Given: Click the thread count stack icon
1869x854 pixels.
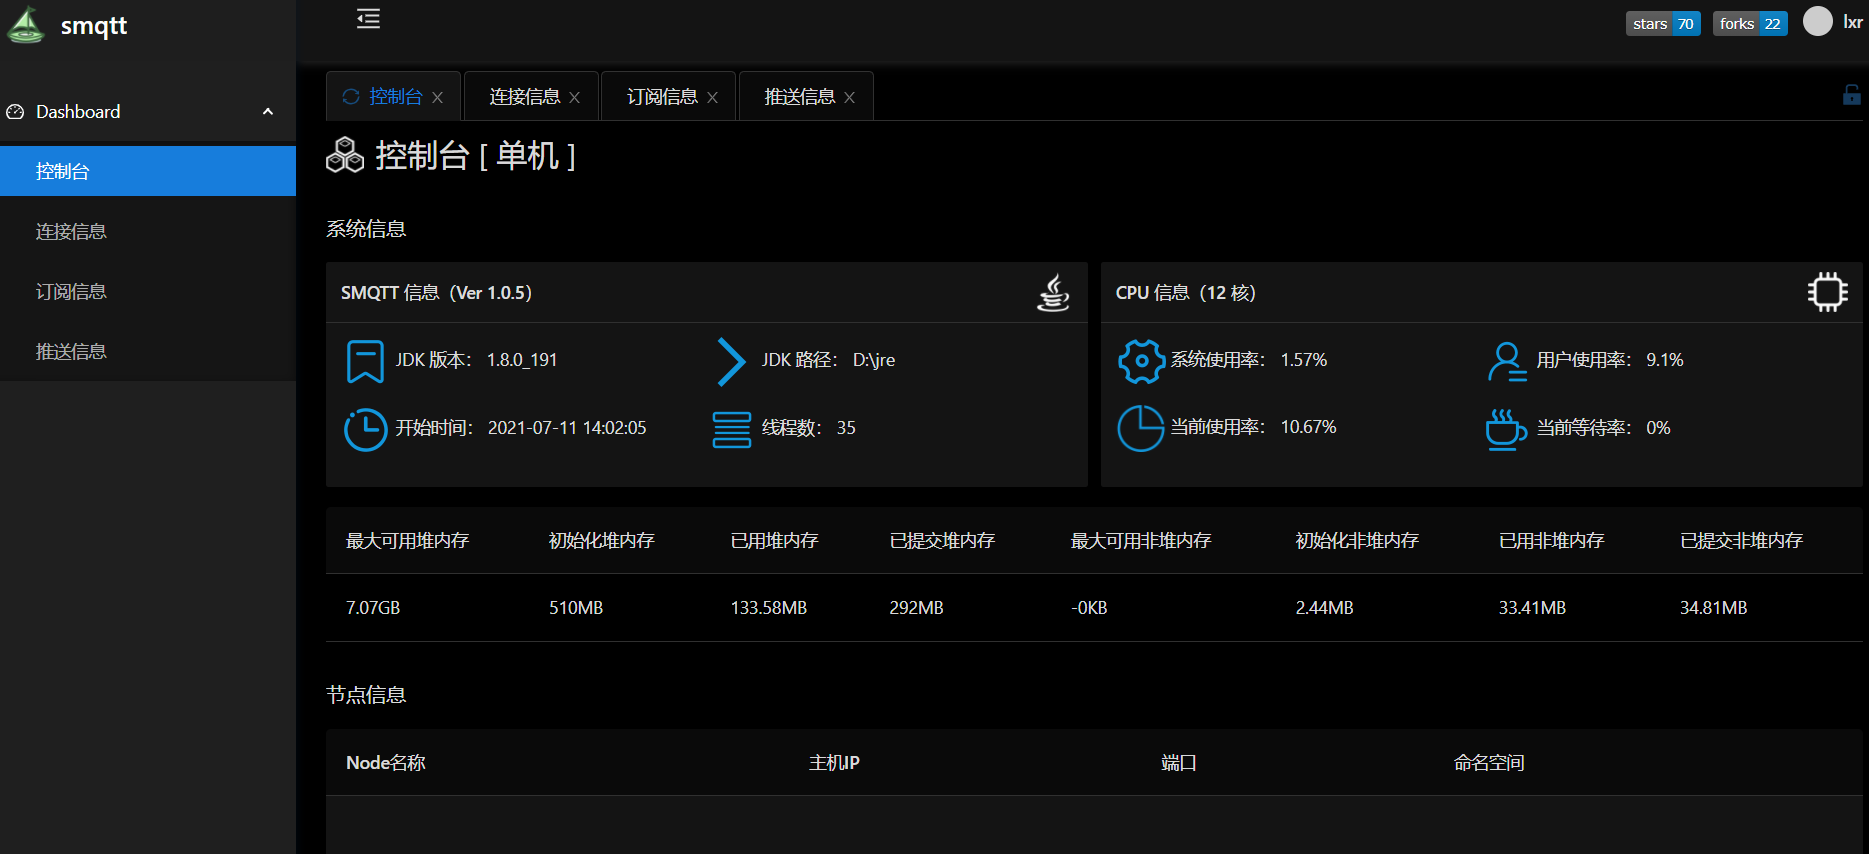Looking at the screenshot, I should (731, 429).
